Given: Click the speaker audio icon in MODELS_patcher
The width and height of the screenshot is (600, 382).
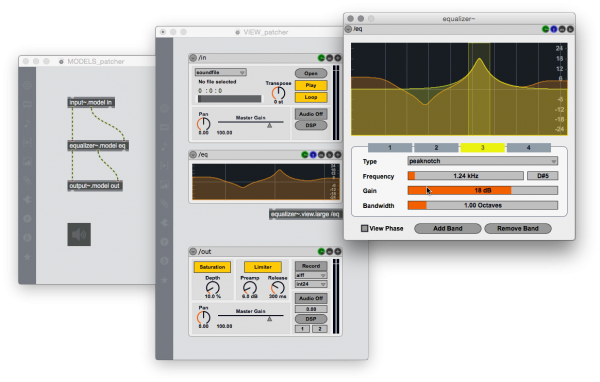Looking at the screenshot, I should pyautogui.click(x=79, y=234).
